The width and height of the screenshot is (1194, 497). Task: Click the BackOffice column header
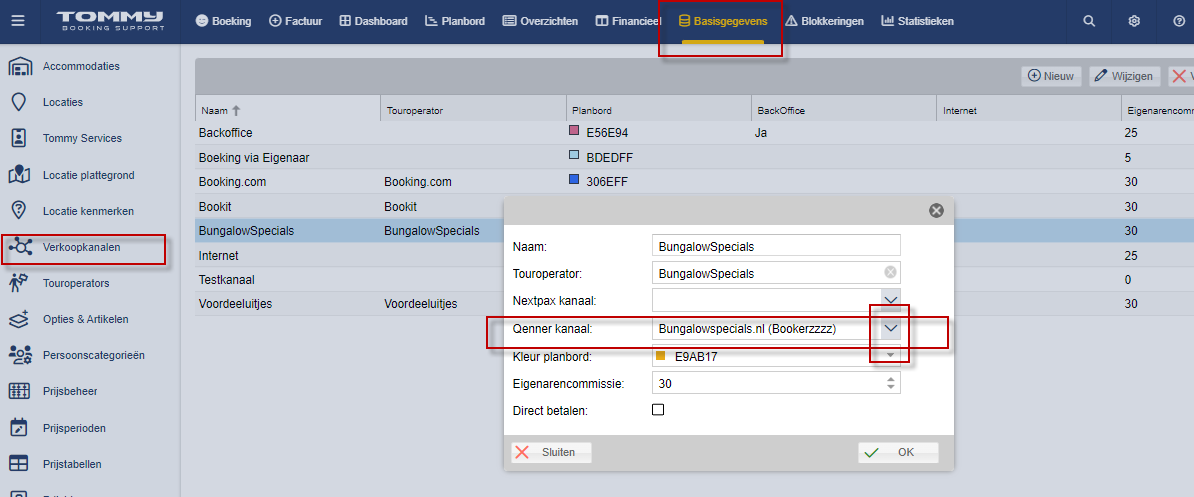coord(844,110)
